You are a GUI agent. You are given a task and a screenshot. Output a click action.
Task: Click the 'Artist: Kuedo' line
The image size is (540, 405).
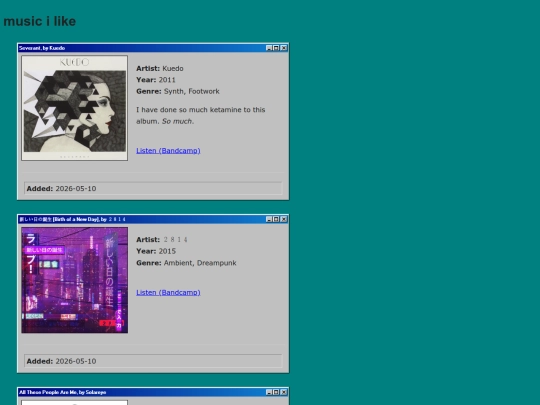(x=160, y=69)
